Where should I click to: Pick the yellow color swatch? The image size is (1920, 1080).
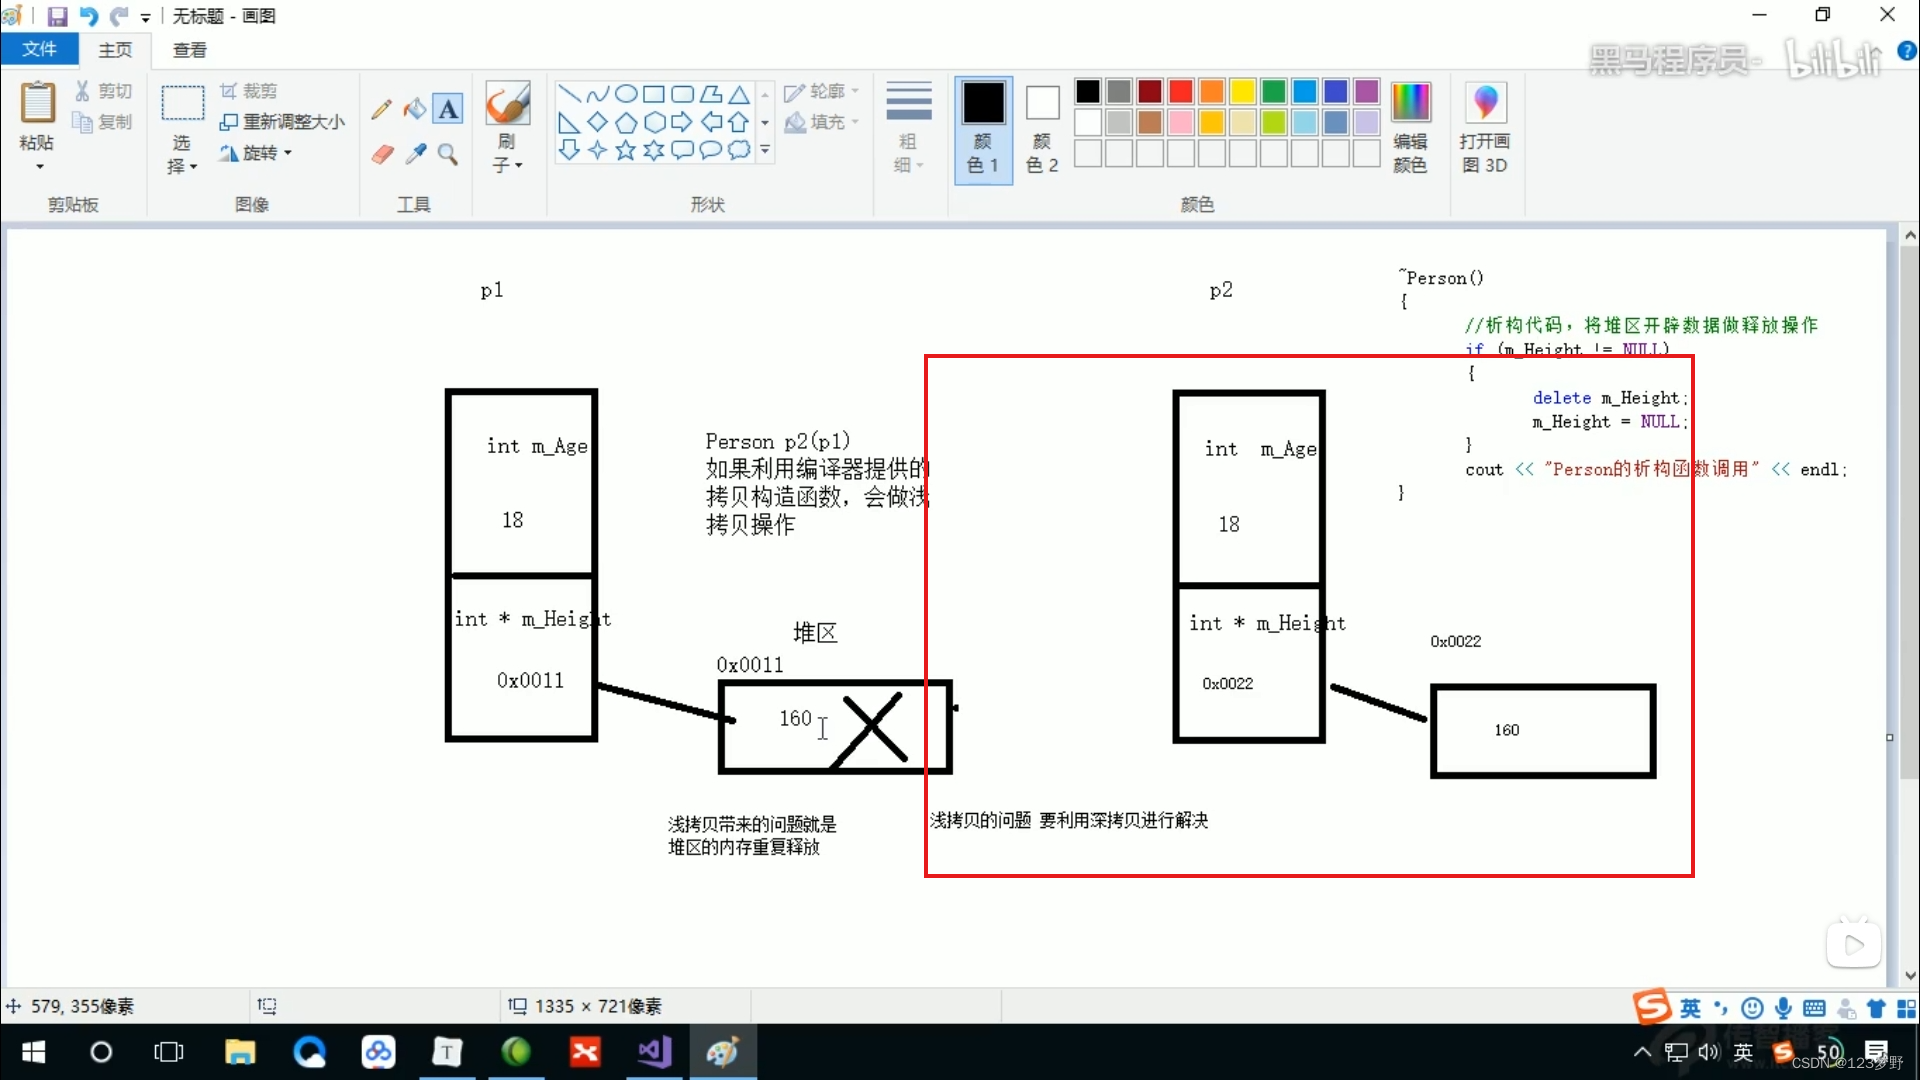1243,91
